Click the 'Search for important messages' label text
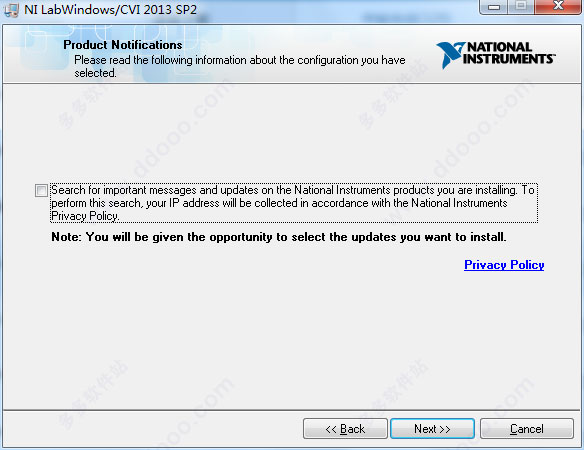The width and height of the screenshot is (584, 450). [293, 203]
